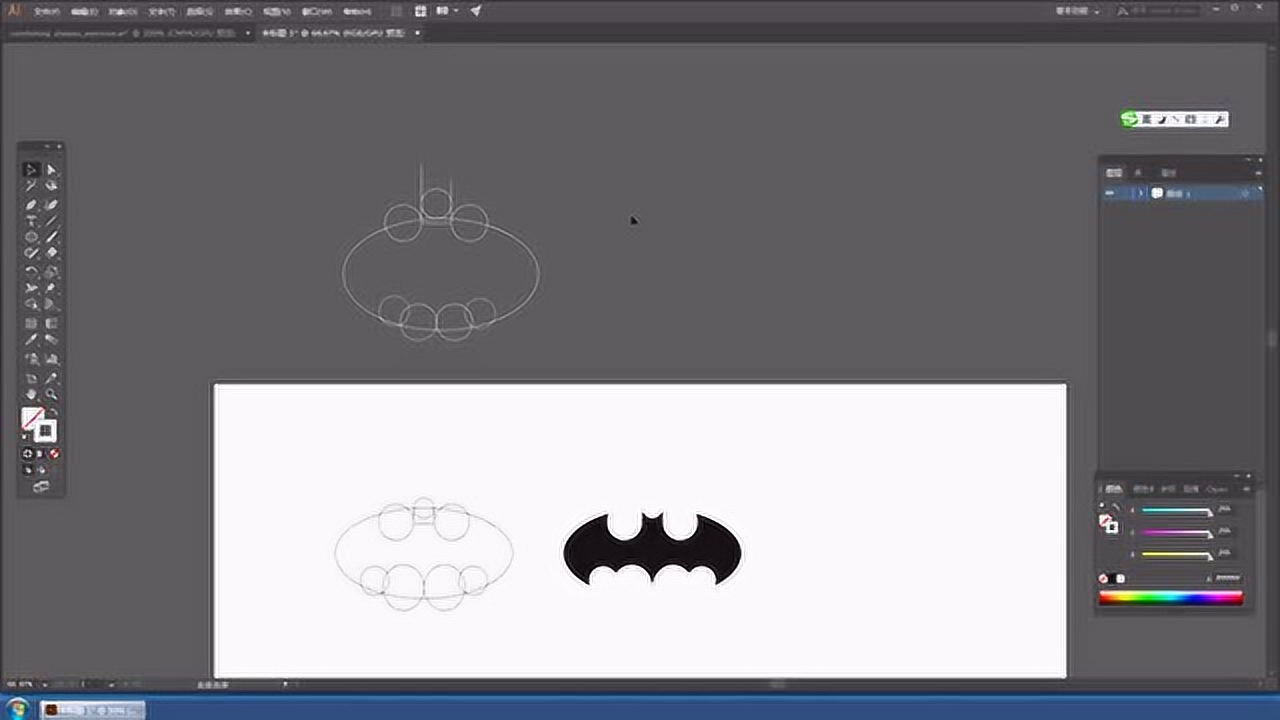Switch to the Layers tab in panel

pos(1114,173)
